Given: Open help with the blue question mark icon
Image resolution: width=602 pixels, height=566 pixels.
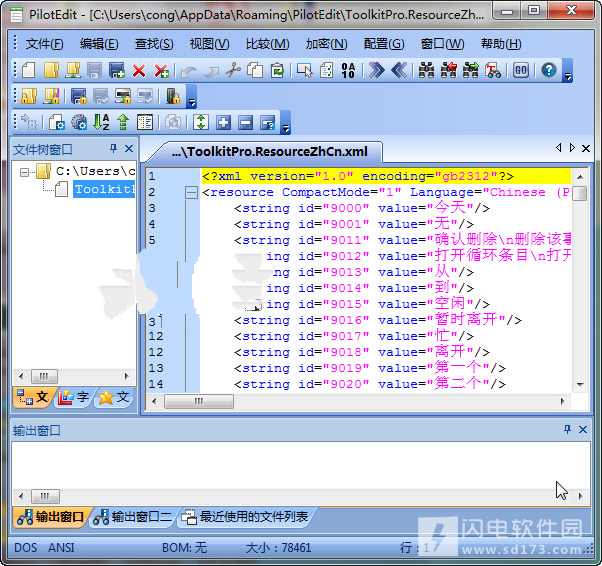Looking at the screenshot, I should pyautogui.click(x=549, y=71).
